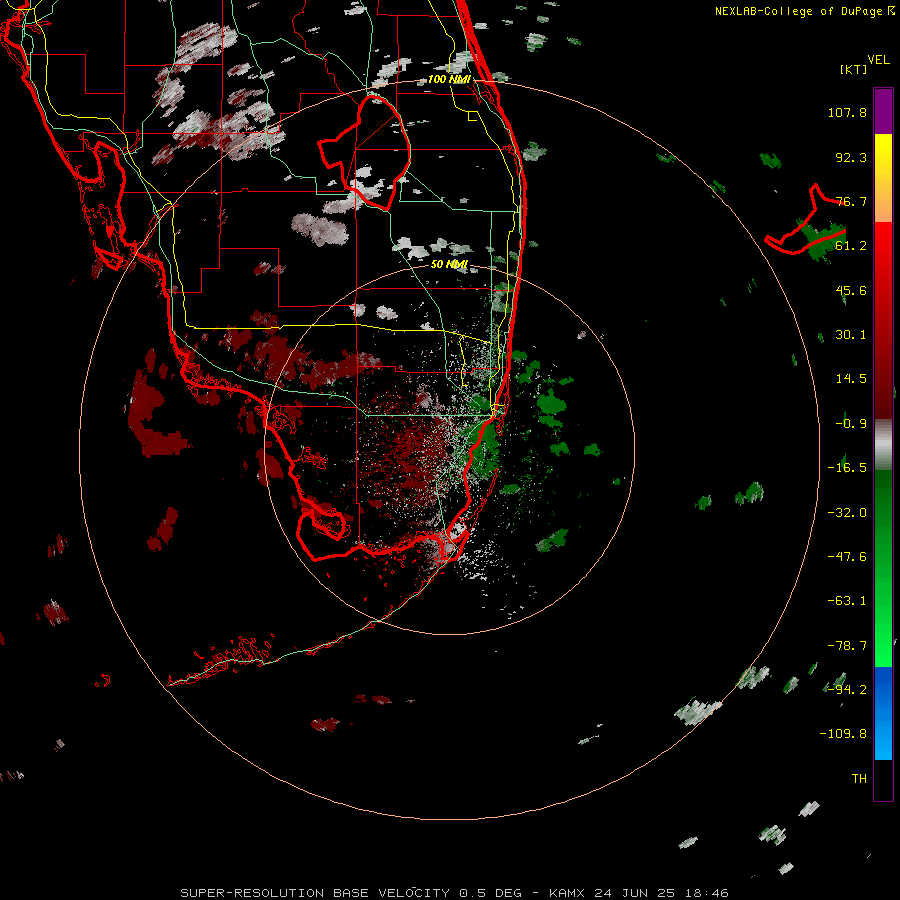Viewport: 900px width, 900px height.
Task: Click the Grand Bahama island outline
Action: (806, 221)
